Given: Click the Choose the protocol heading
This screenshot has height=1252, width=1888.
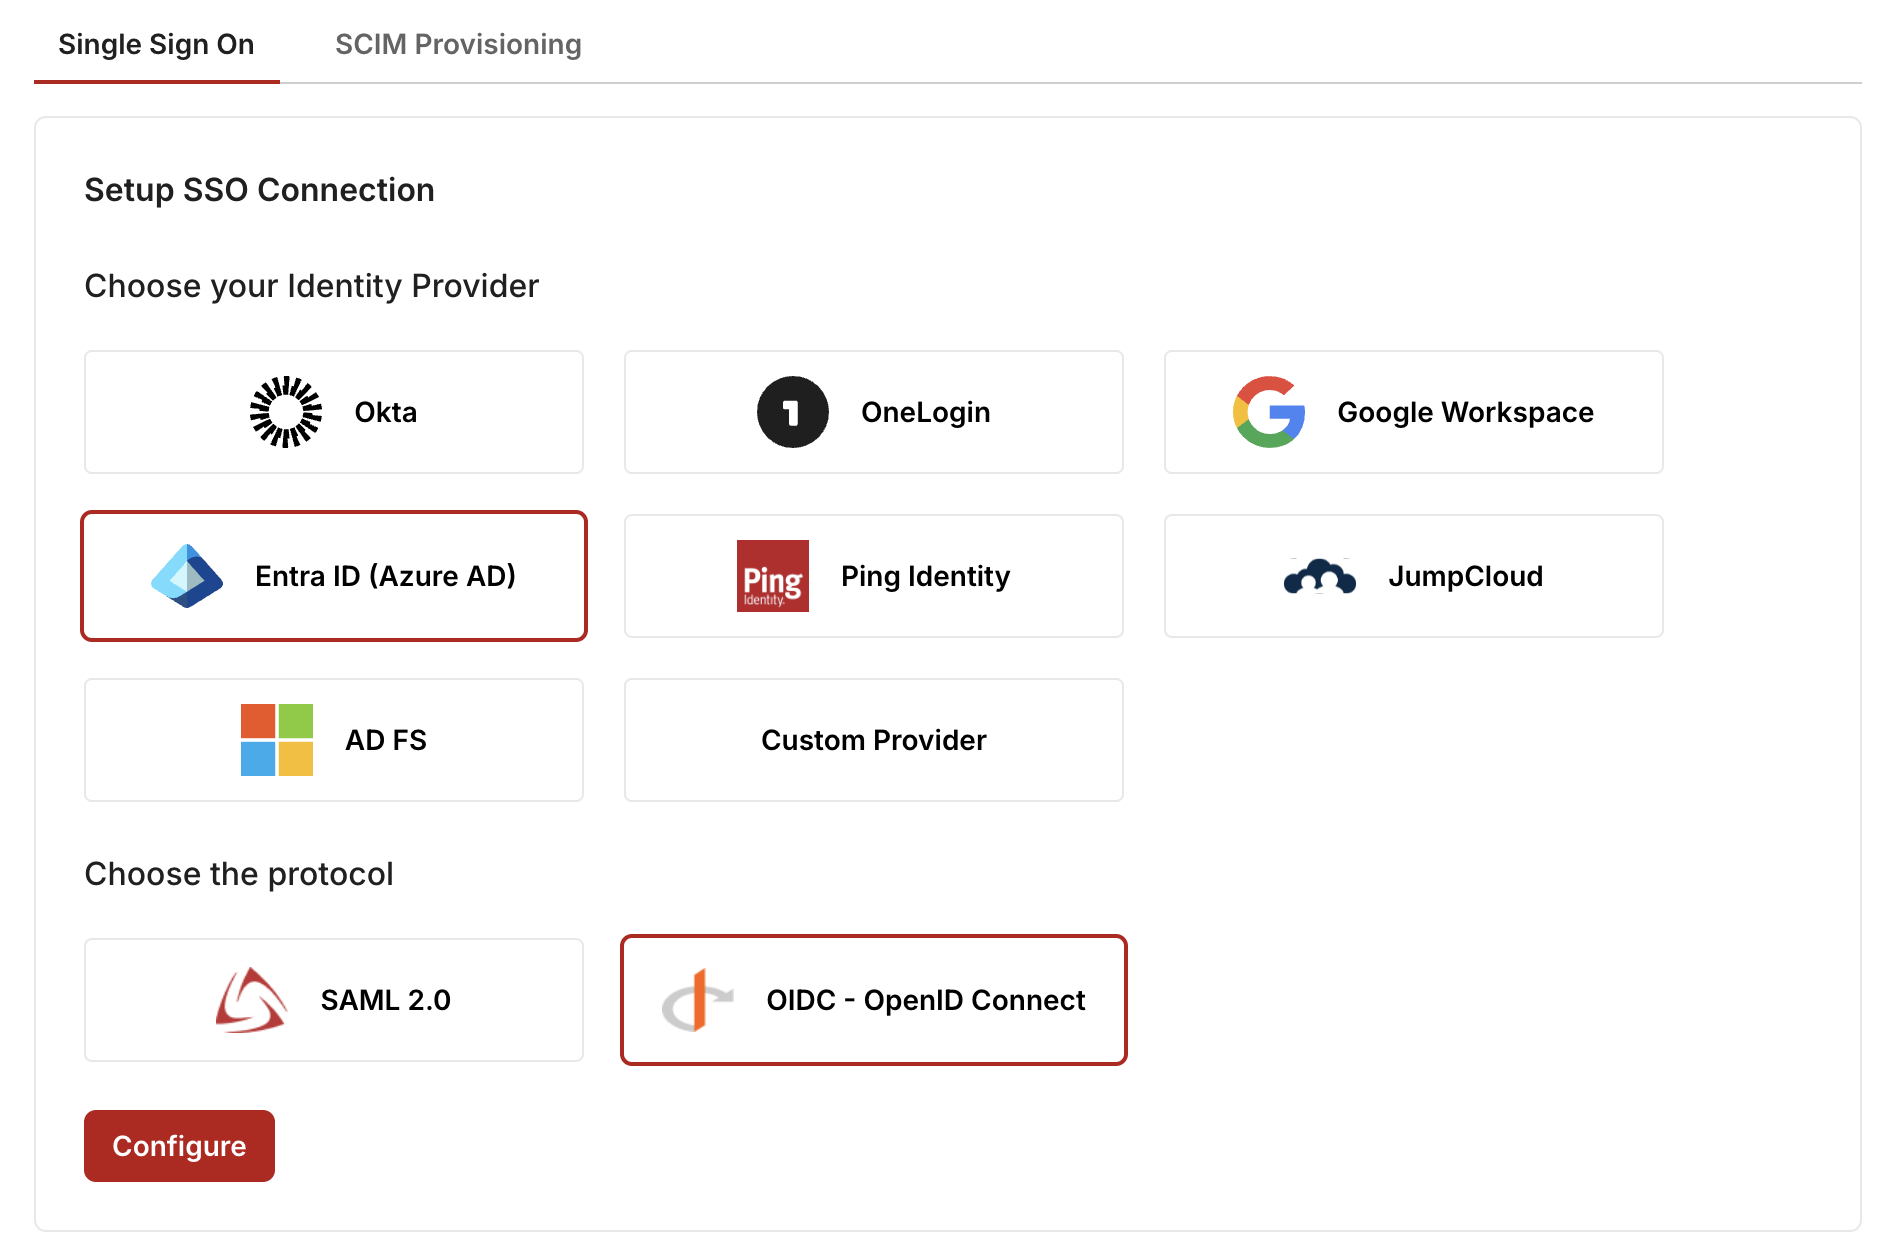Looking at the screenshot, I should coord(239,874).
